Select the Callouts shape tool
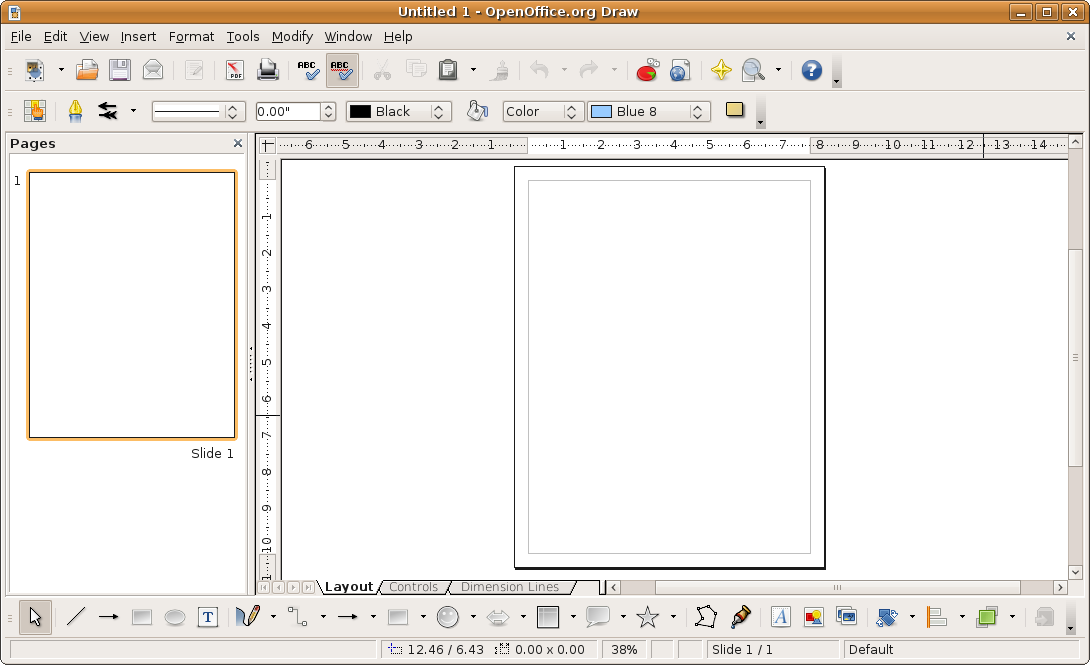Viewport: 1090px width, 665px height. [598, 616]
